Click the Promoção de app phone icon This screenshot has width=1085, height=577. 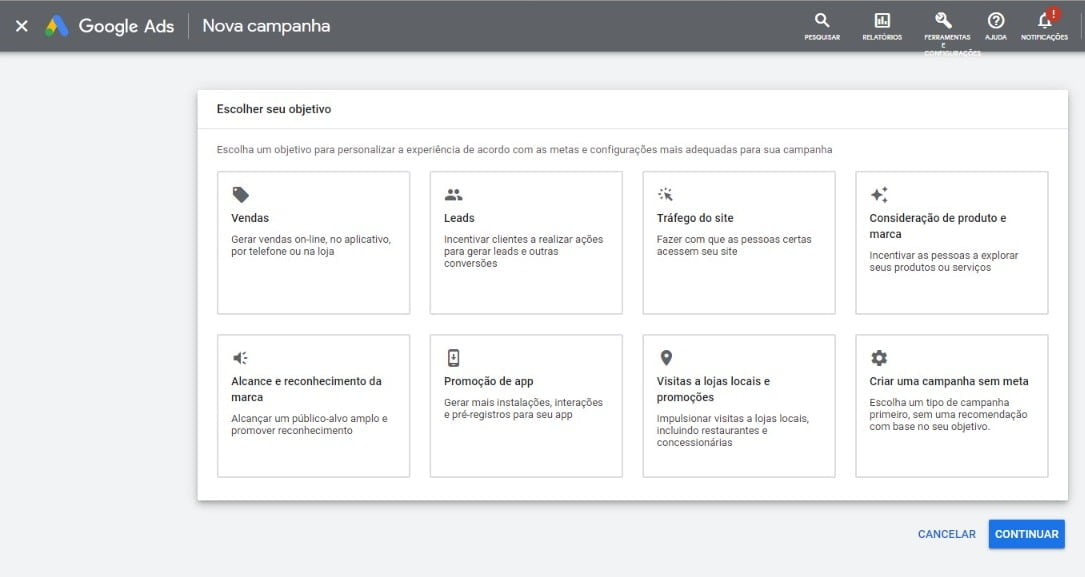click(x=453, y=358)
